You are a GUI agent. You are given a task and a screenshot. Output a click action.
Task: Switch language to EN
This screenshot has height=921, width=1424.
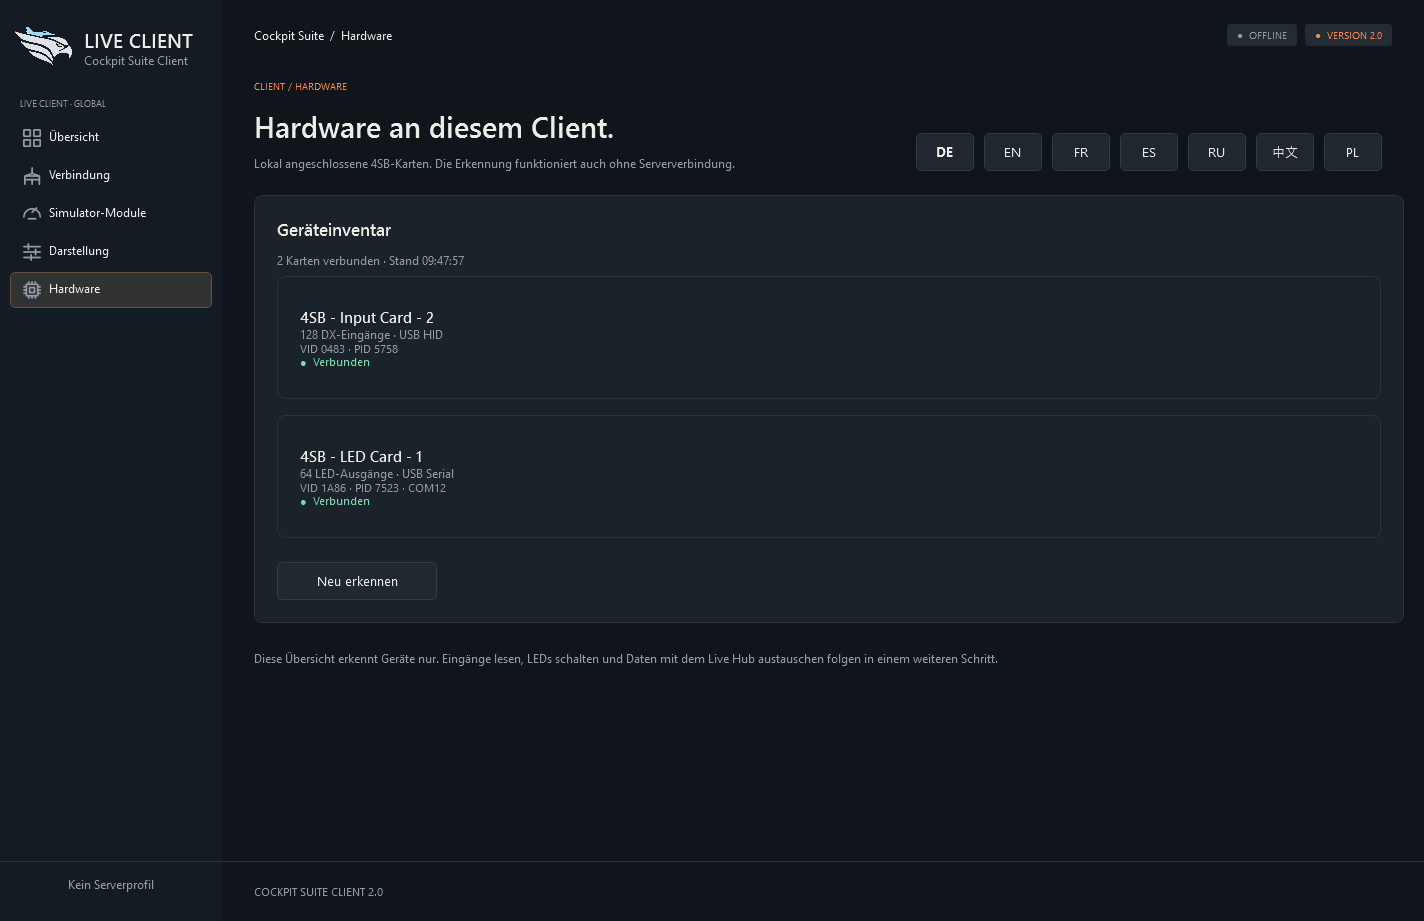click(1013, 152)
